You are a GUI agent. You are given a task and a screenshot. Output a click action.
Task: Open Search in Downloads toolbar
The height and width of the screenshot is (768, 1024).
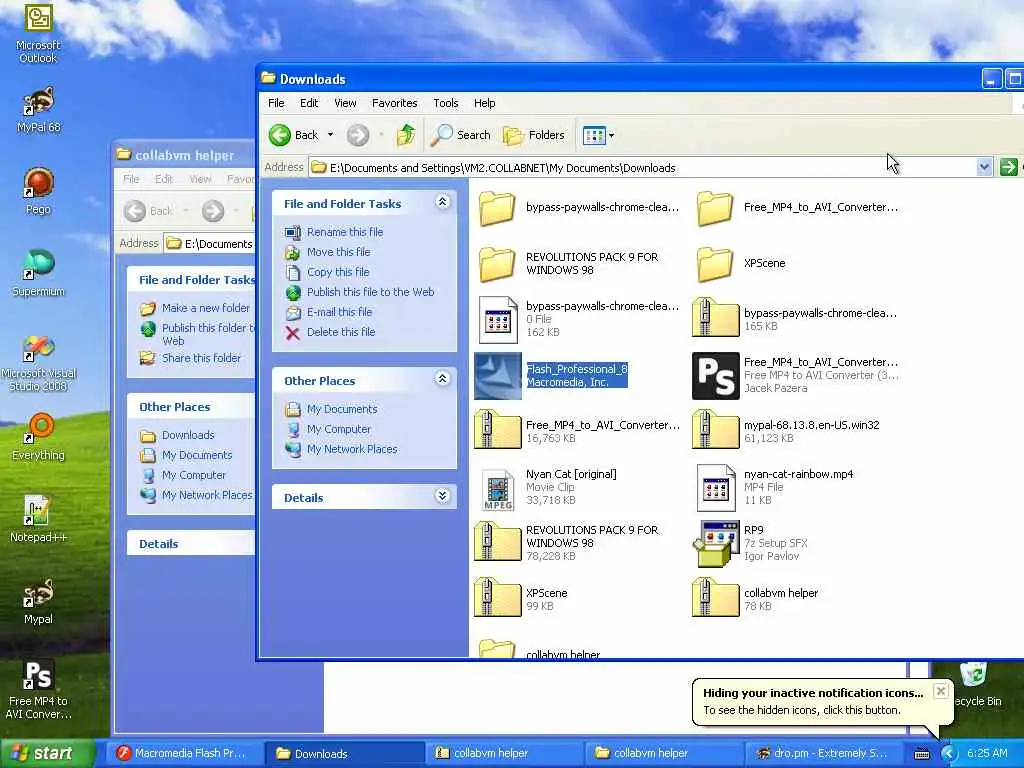tap(461, 135)
